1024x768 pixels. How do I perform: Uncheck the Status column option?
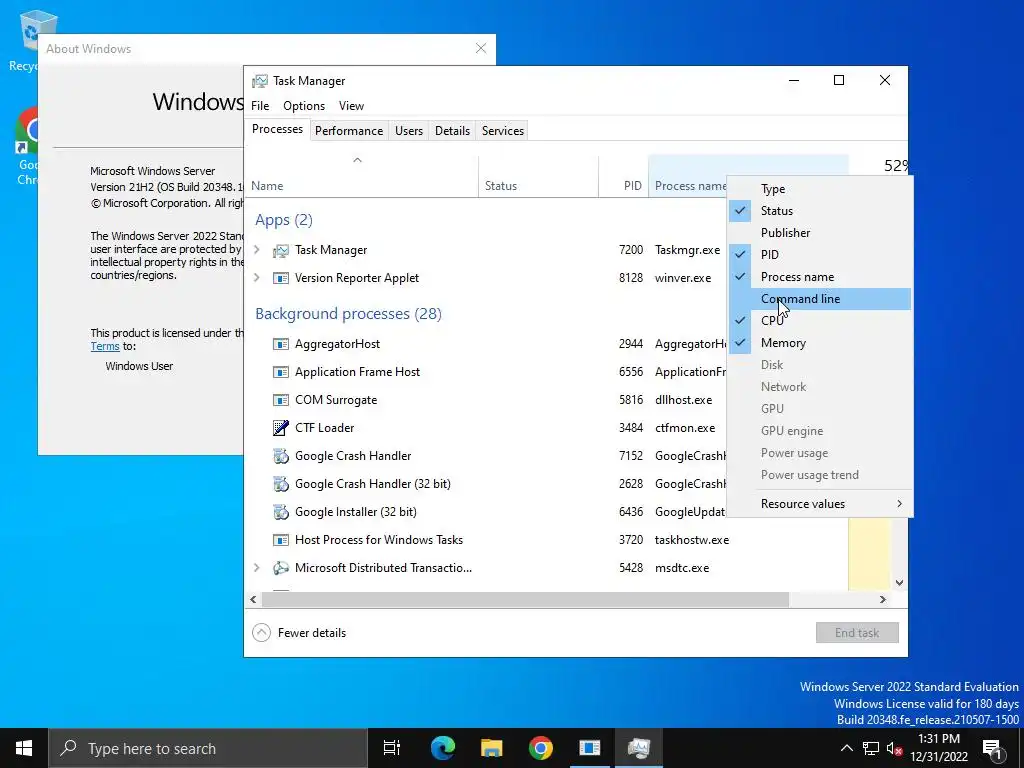pyautogui.click(x=820, y=211)
